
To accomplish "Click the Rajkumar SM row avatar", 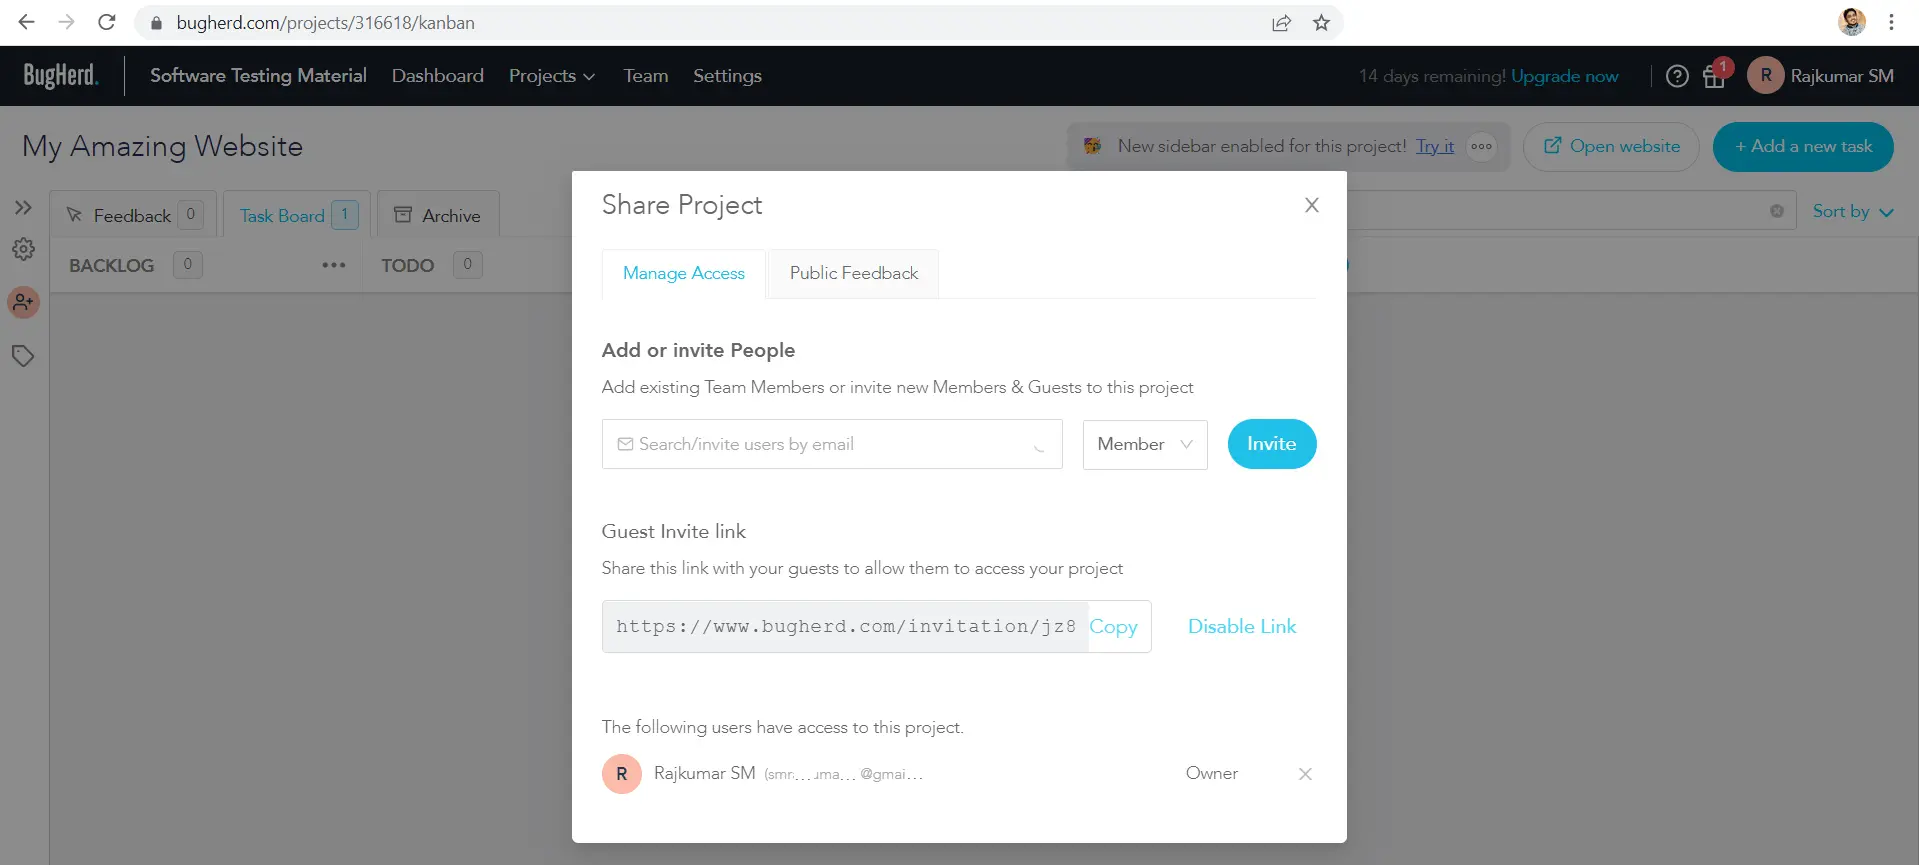I will (x=621, y=774).
